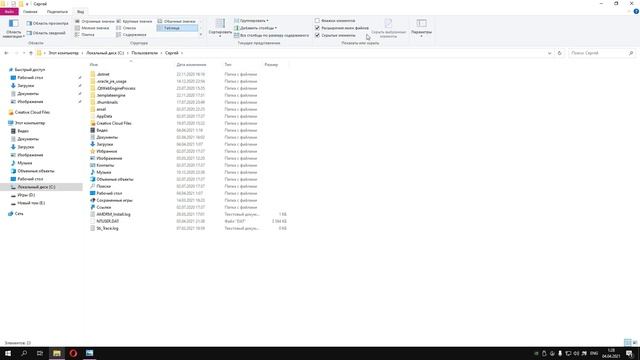Open the Параметры folder options
The width and height of the screenshot is (640, 360).
[421, 28]
